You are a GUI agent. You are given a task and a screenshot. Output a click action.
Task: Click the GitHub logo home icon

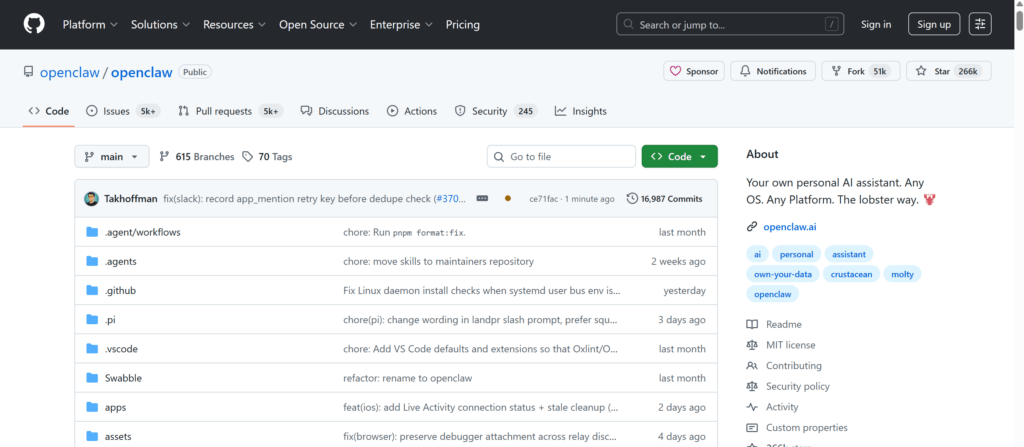click(x=34, y=24)
